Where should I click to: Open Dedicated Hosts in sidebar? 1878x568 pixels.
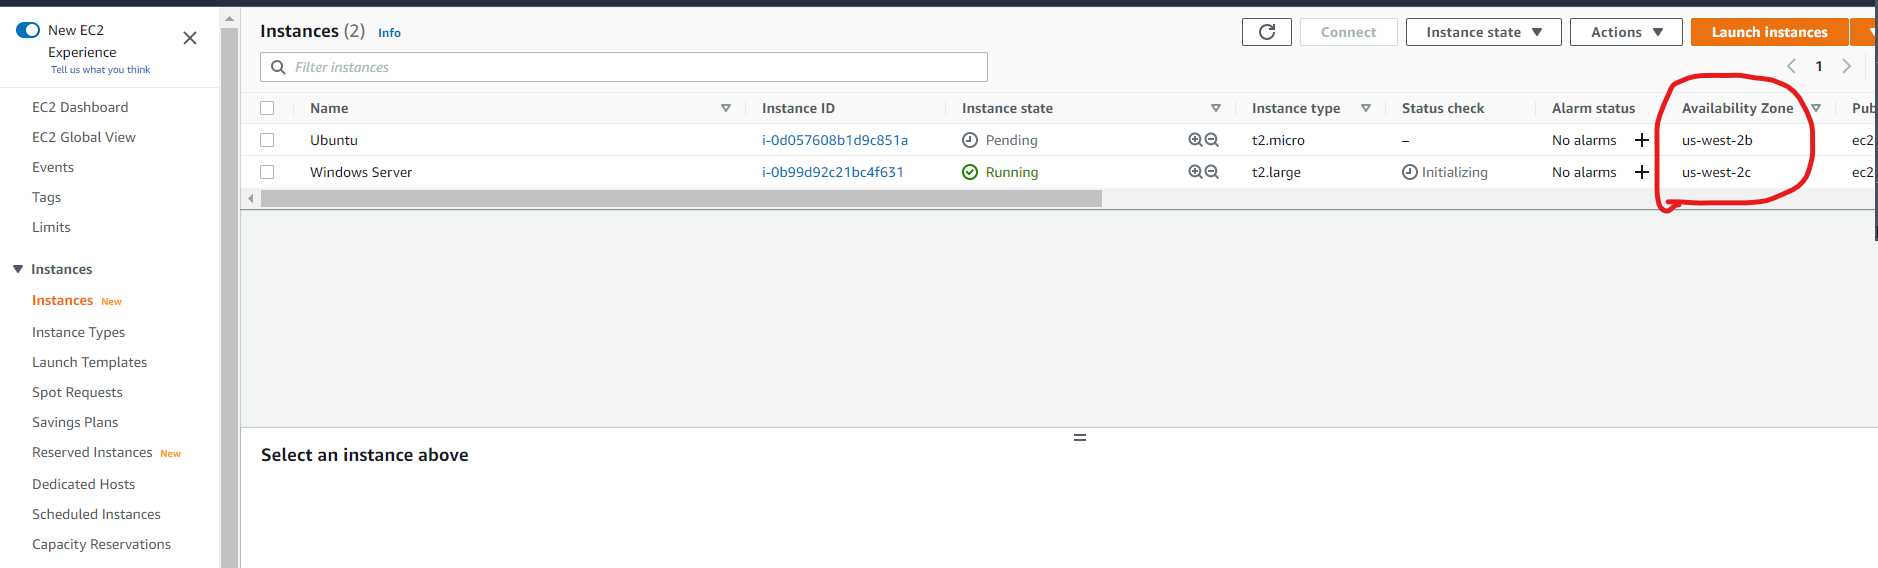(x=83, y=484)
